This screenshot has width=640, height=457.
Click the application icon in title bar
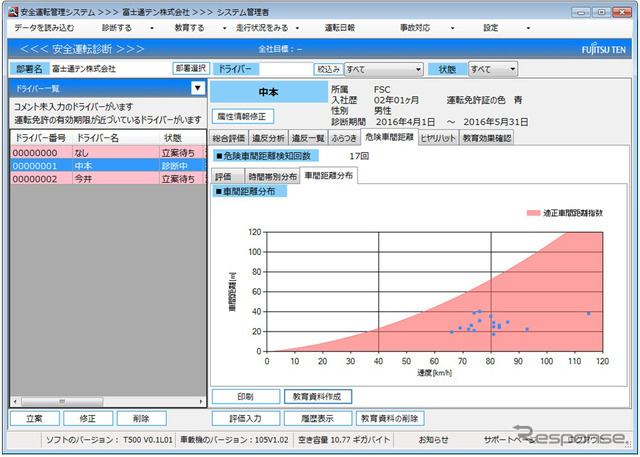pyautogui.click(x=13, y=12)
